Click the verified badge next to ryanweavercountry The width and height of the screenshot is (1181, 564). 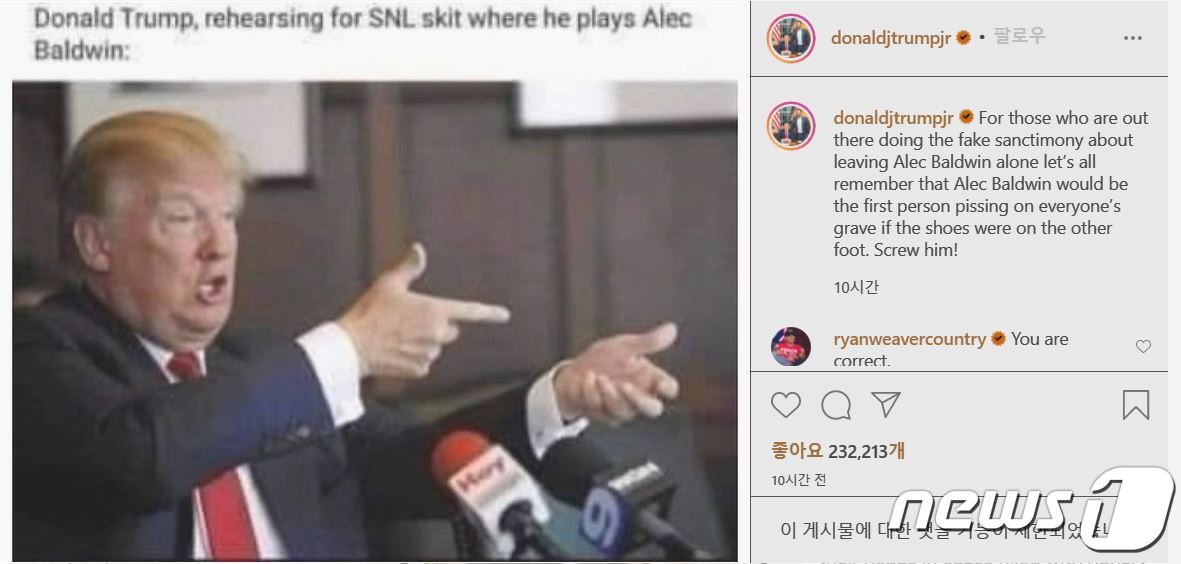[x=998, y=340]
